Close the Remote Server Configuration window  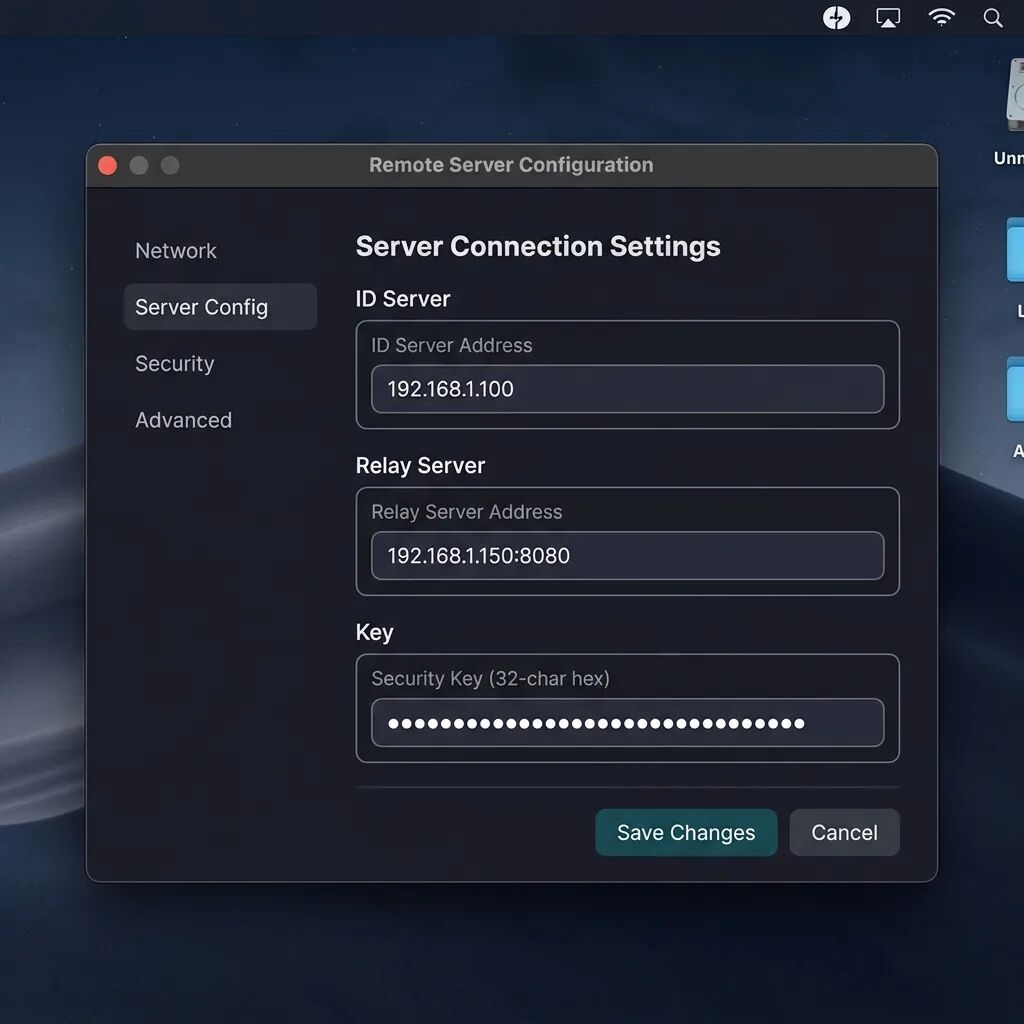click(x=108, y=166)
